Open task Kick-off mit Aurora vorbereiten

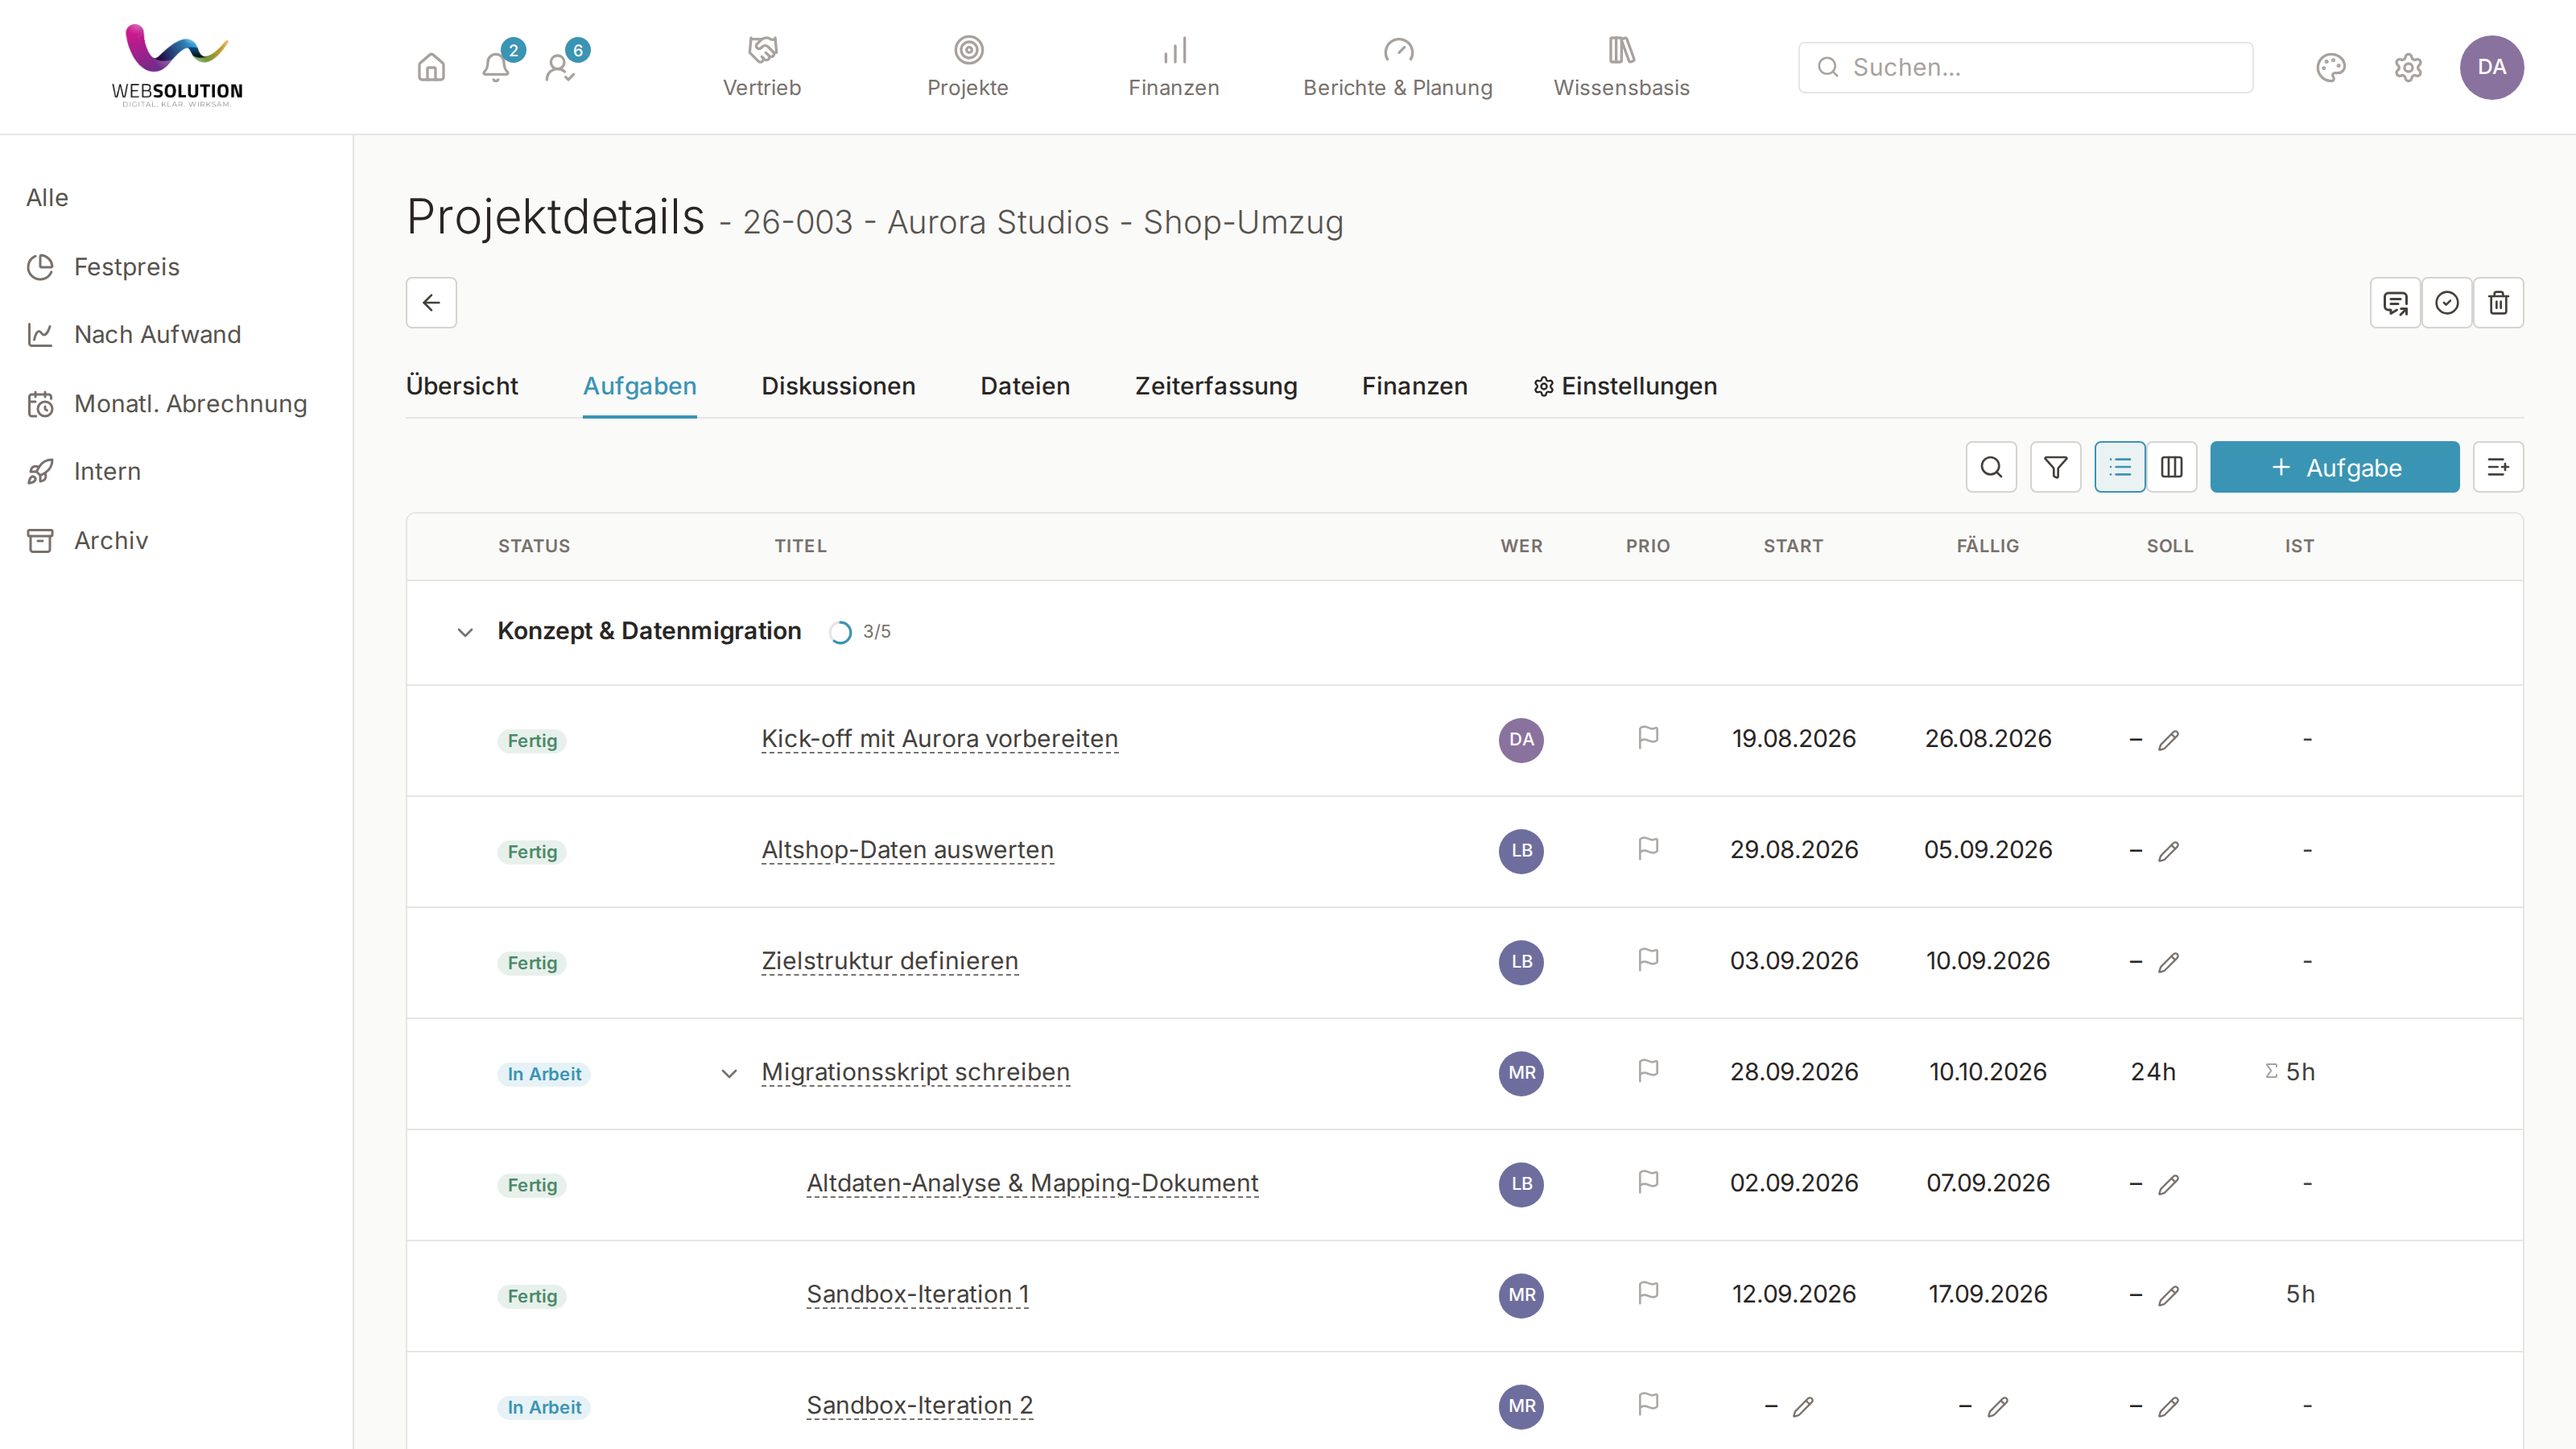coord(939,739)
